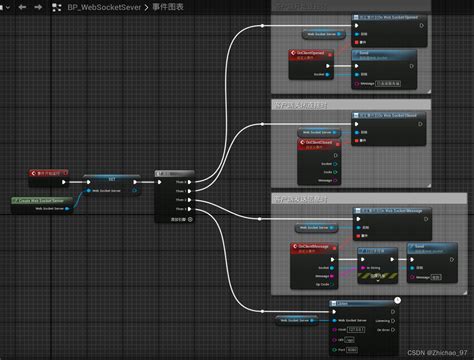Image resolution: width=474 pixels, height=360 pixels.
Task: Expand the Print String advanced options arrow
Action: pos(378,281)
